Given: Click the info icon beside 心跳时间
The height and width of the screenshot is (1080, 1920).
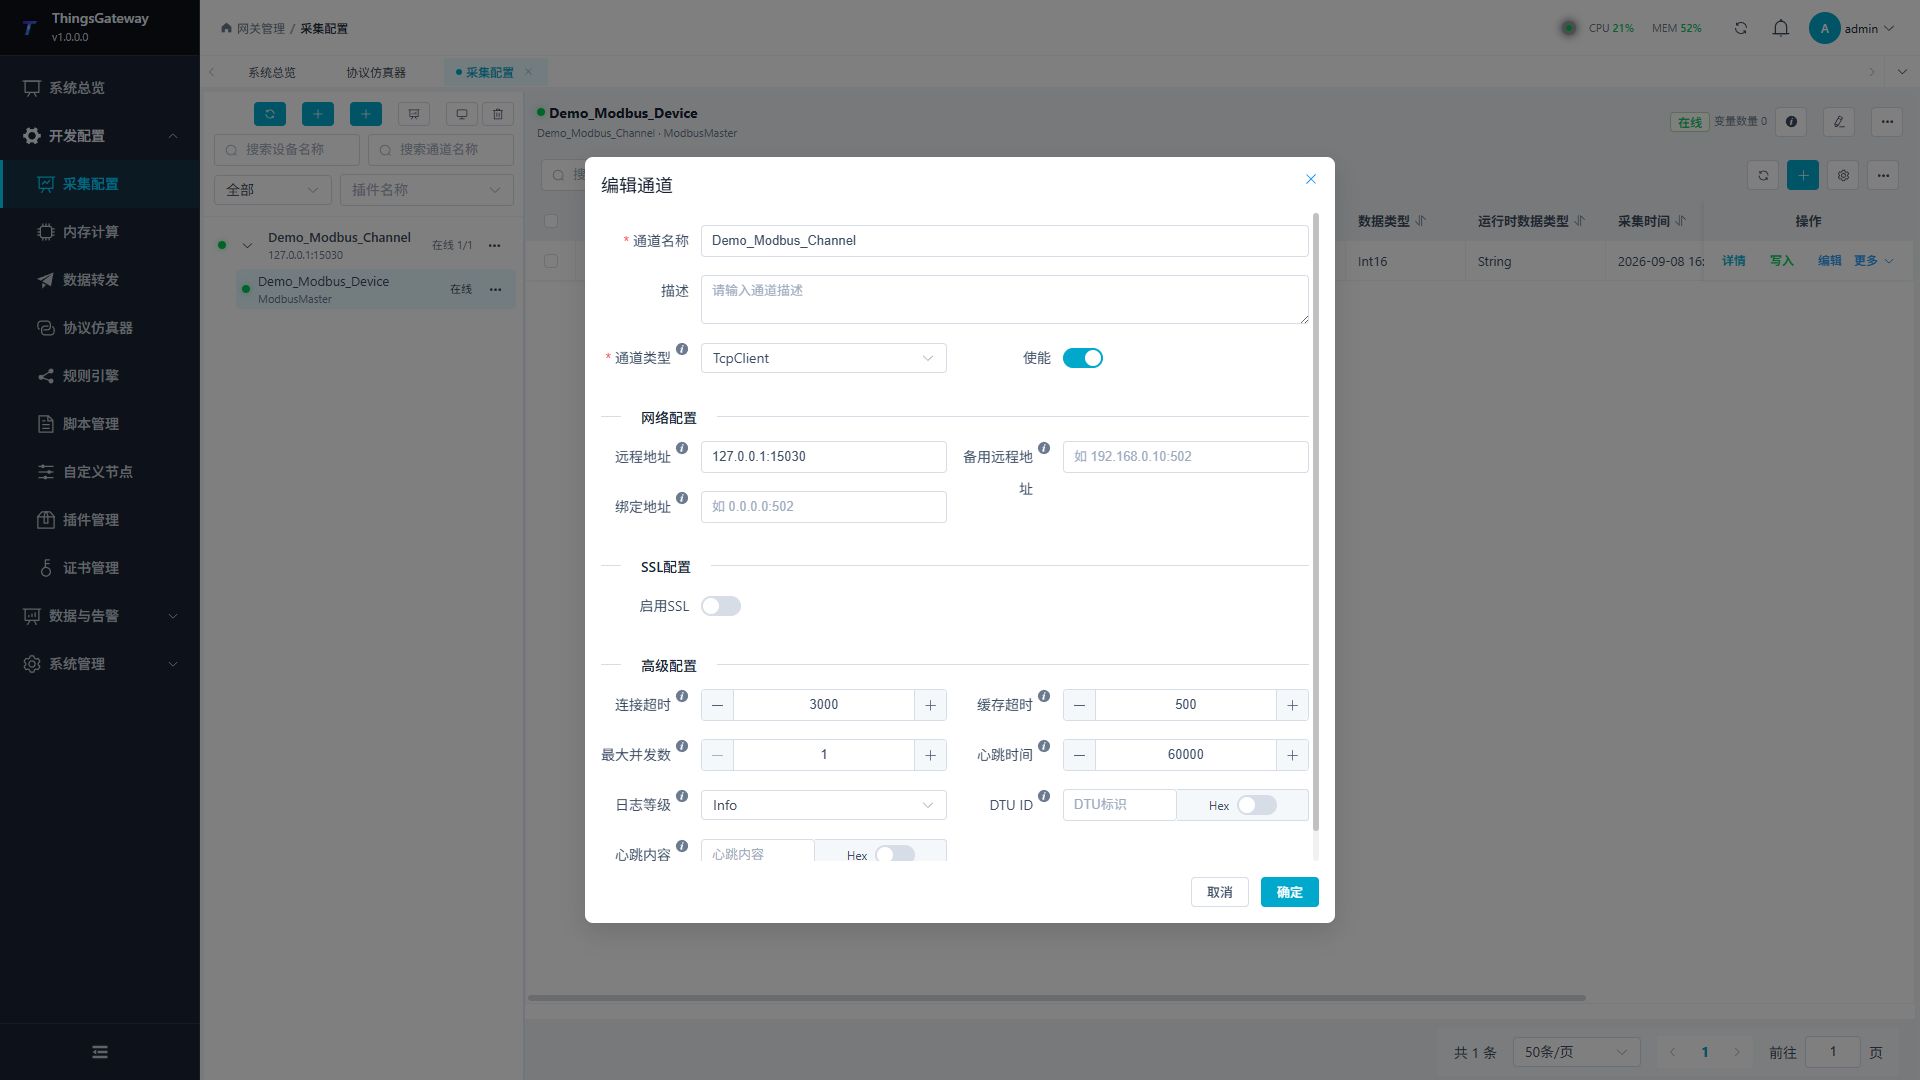Looking at the screenshot, I should coord(1044,746).
